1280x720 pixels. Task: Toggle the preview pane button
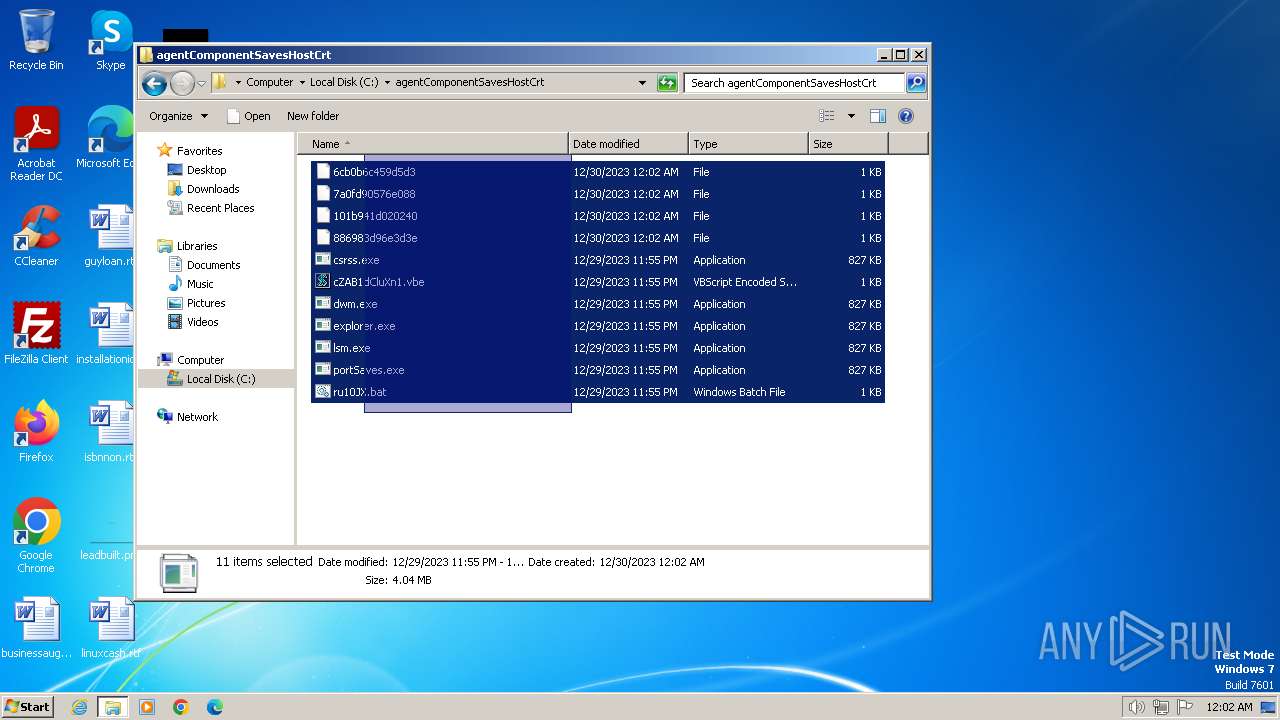(x=878, y=116)
